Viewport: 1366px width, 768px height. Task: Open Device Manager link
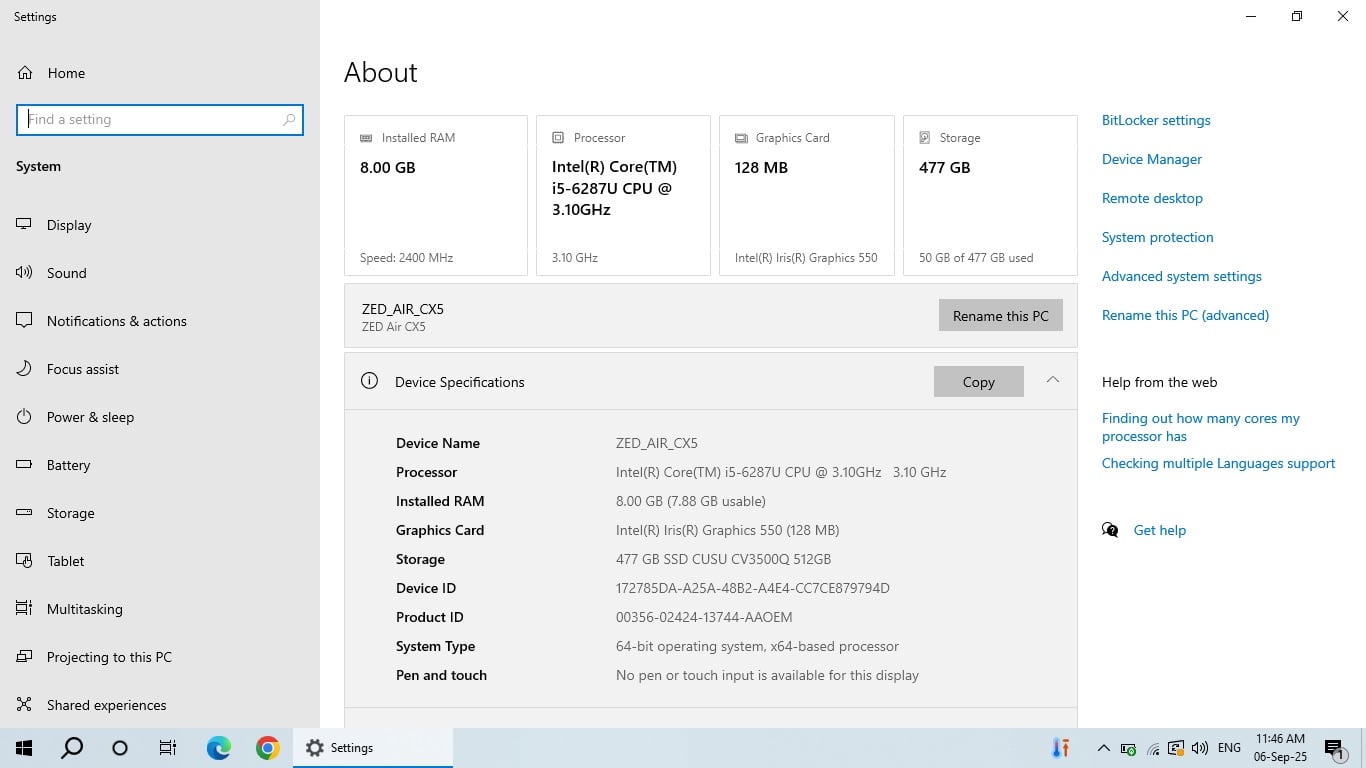pyautogui.click(x=1152, y=159)
